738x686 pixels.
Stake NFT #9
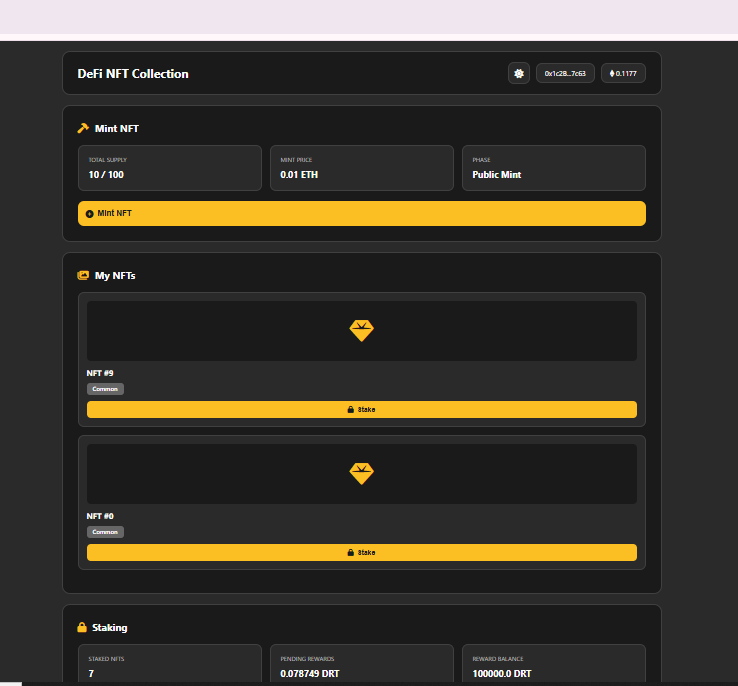tap(361, 409)
